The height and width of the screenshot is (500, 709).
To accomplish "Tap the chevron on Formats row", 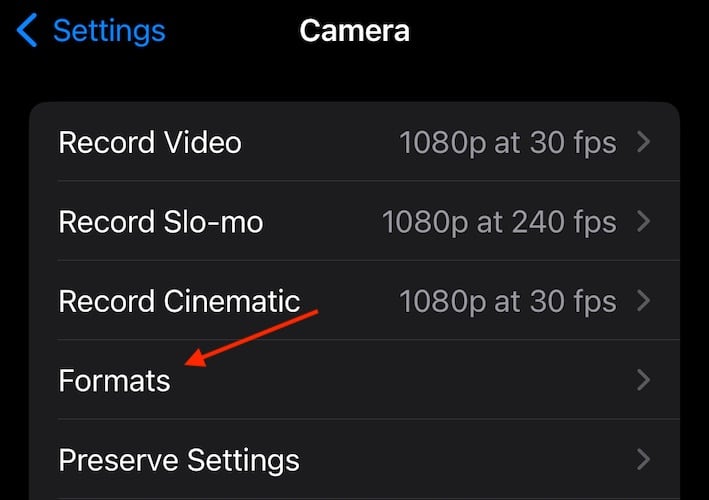I will 644,380.
